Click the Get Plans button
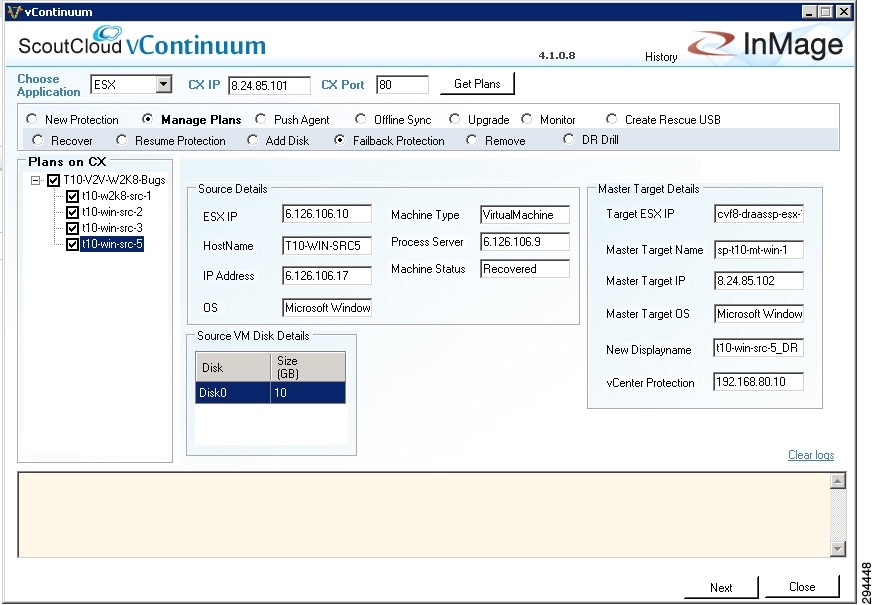The image size is (872, 605). pyautogui.click(x=477, y=84)
